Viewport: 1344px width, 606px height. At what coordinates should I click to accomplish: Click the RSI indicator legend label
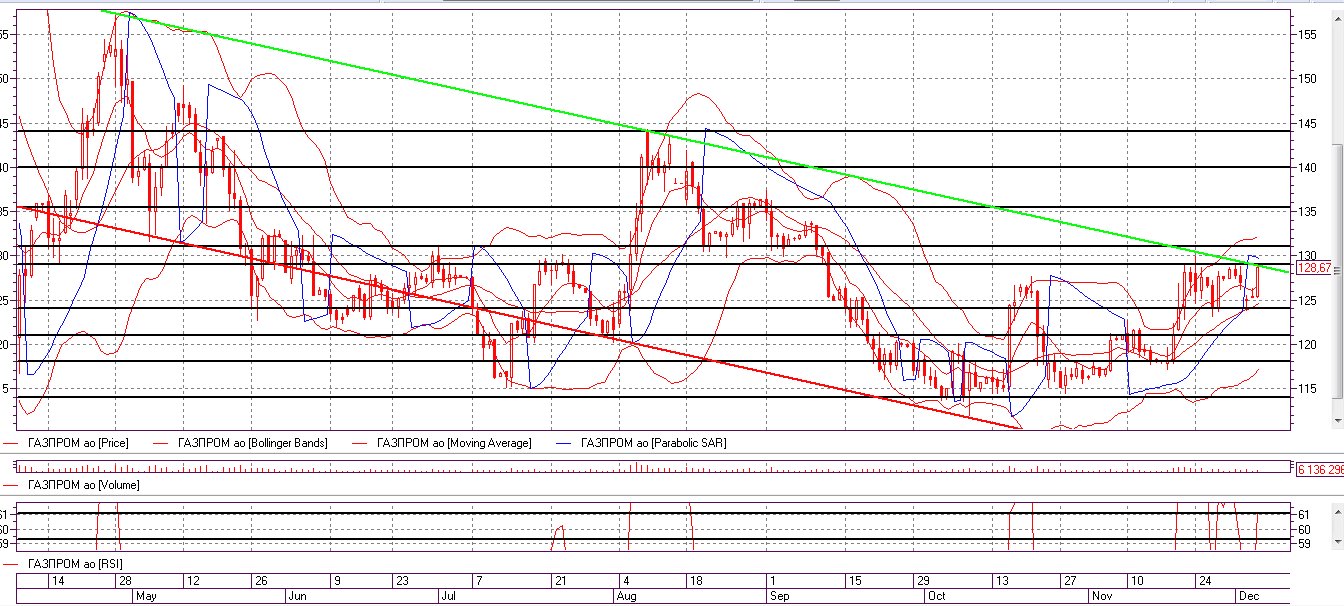76,566
